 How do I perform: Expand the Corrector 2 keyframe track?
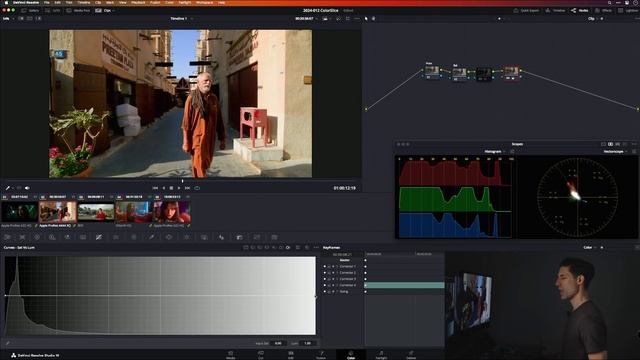[x=337, y=273]
